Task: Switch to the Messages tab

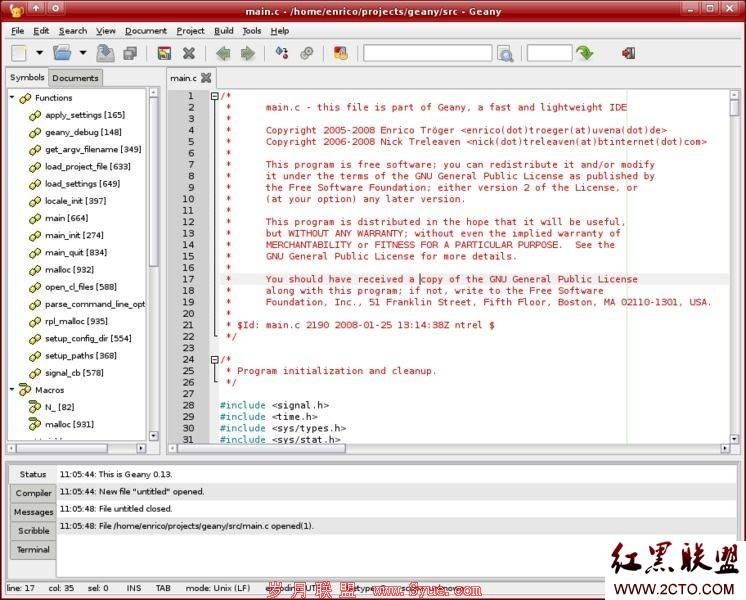Action: coord(33,512)
